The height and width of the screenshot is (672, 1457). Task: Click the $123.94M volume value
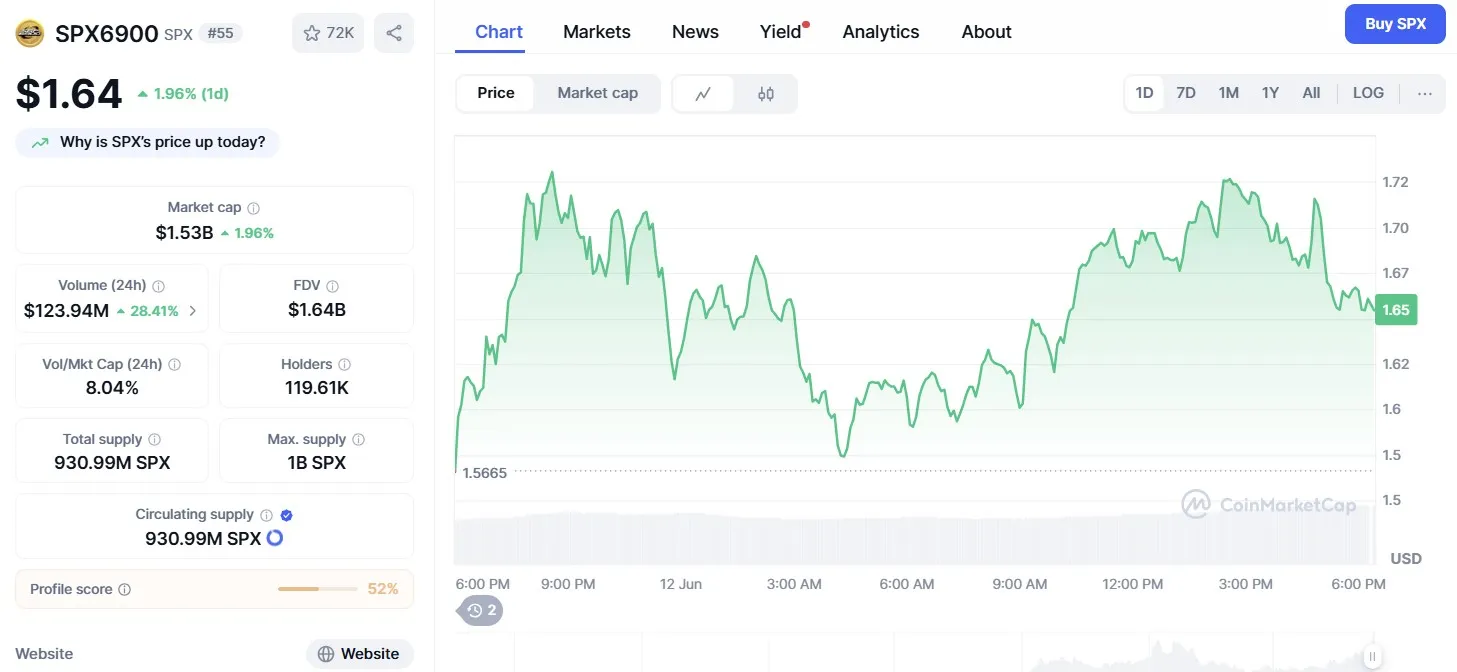tap(66, 311)
